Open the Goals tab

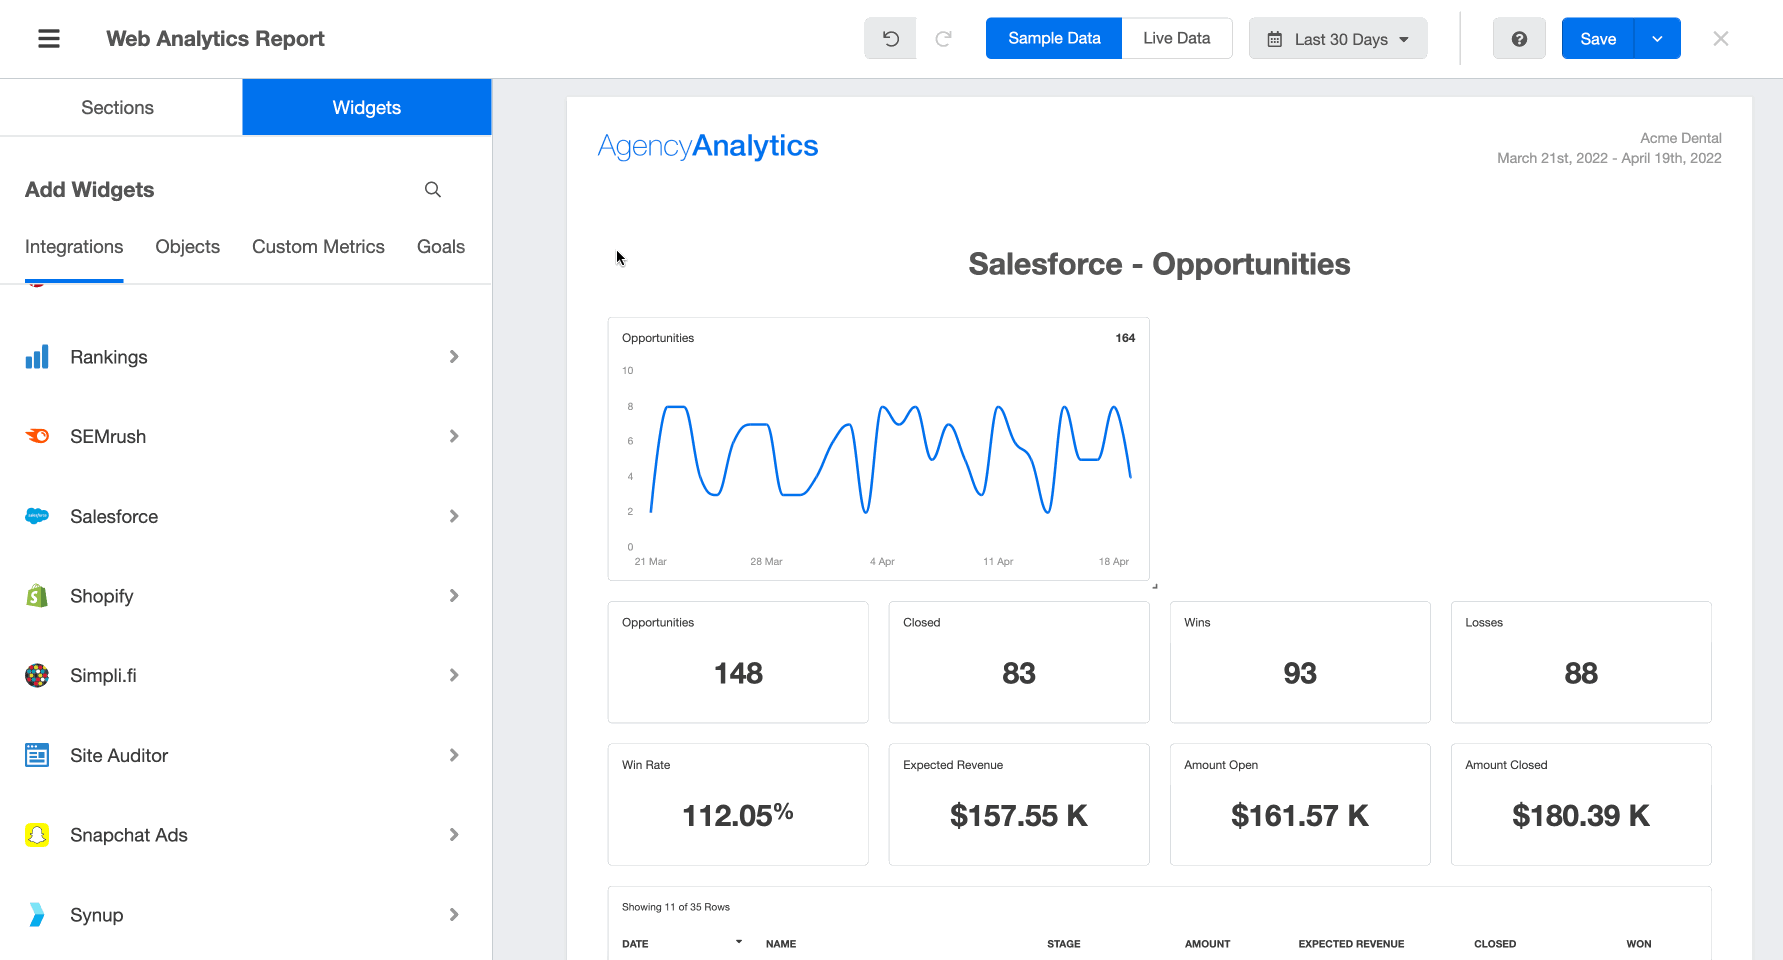click(x=441, y=247)
